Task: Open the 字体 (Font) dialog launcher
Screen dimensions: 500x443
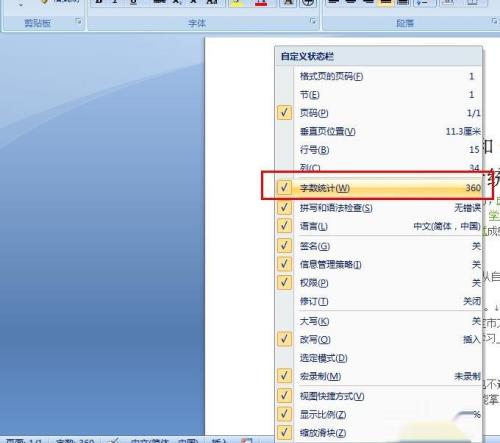Action: click(313, 21)
